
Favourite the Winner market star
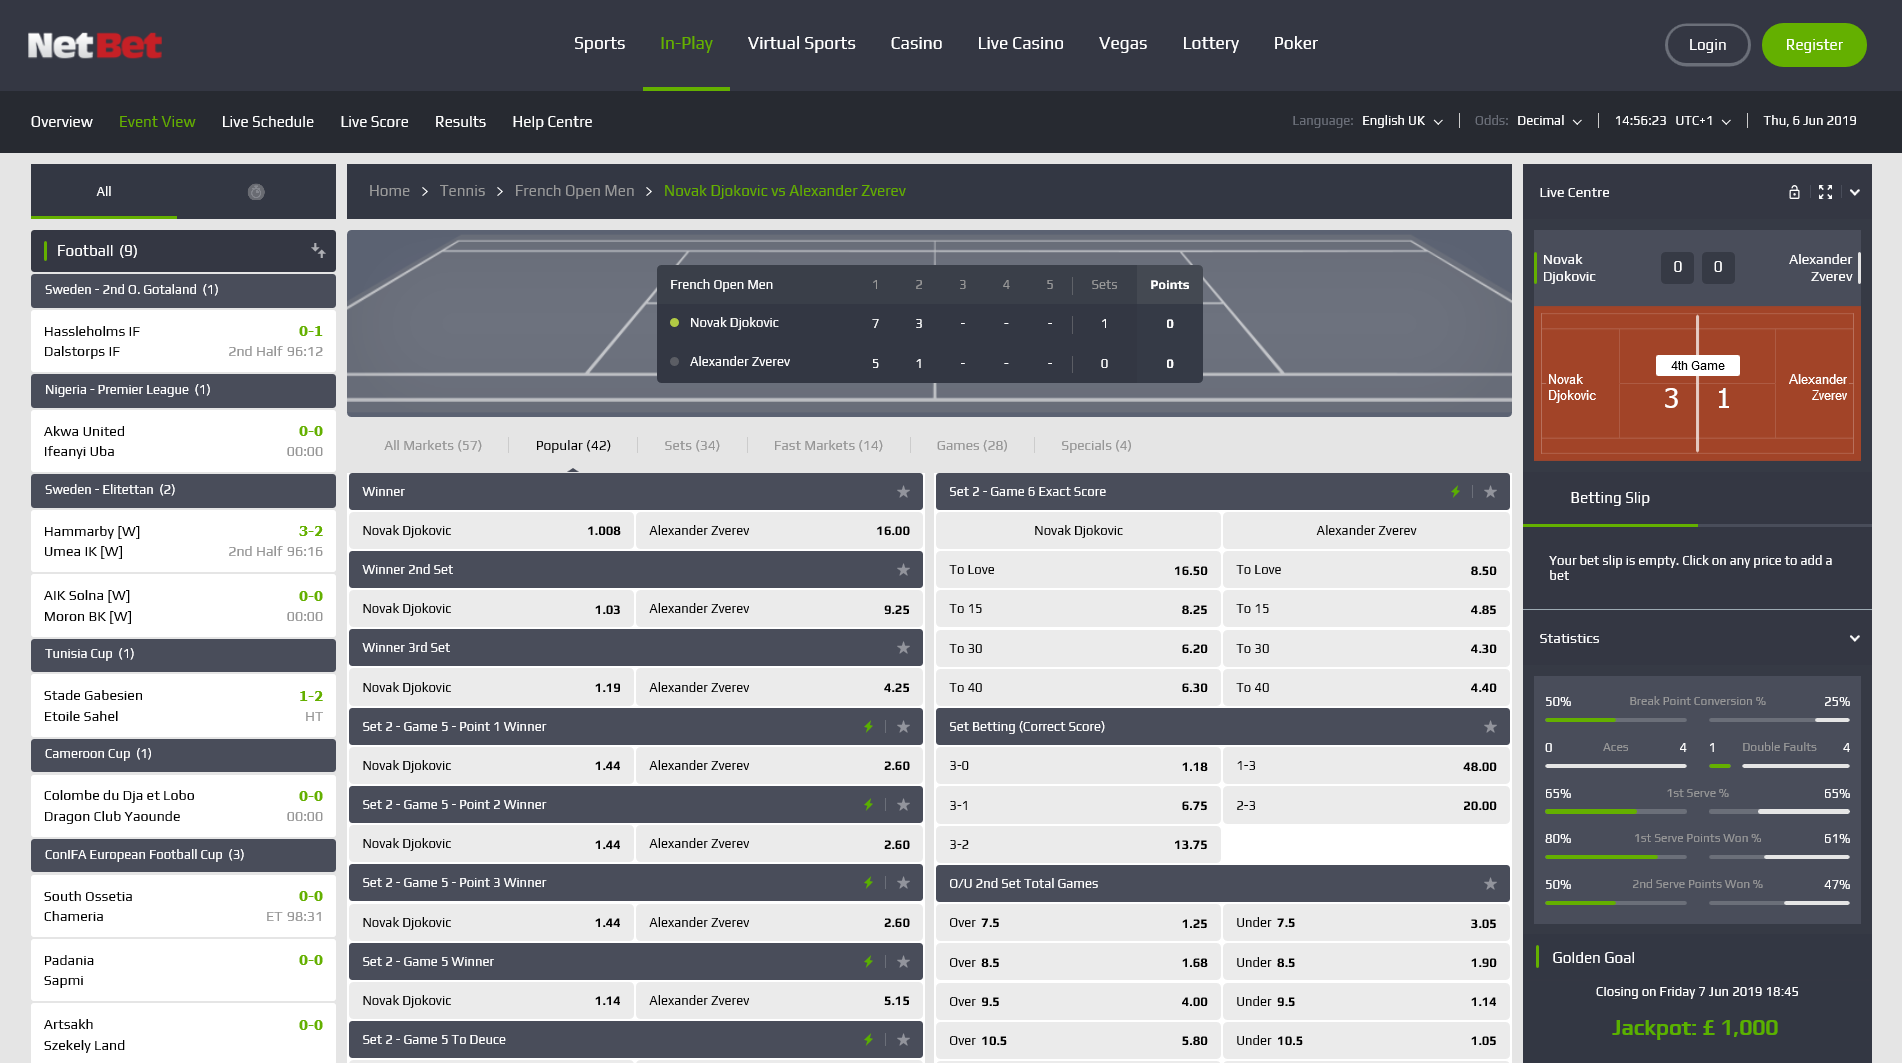[x=903, y=492]
